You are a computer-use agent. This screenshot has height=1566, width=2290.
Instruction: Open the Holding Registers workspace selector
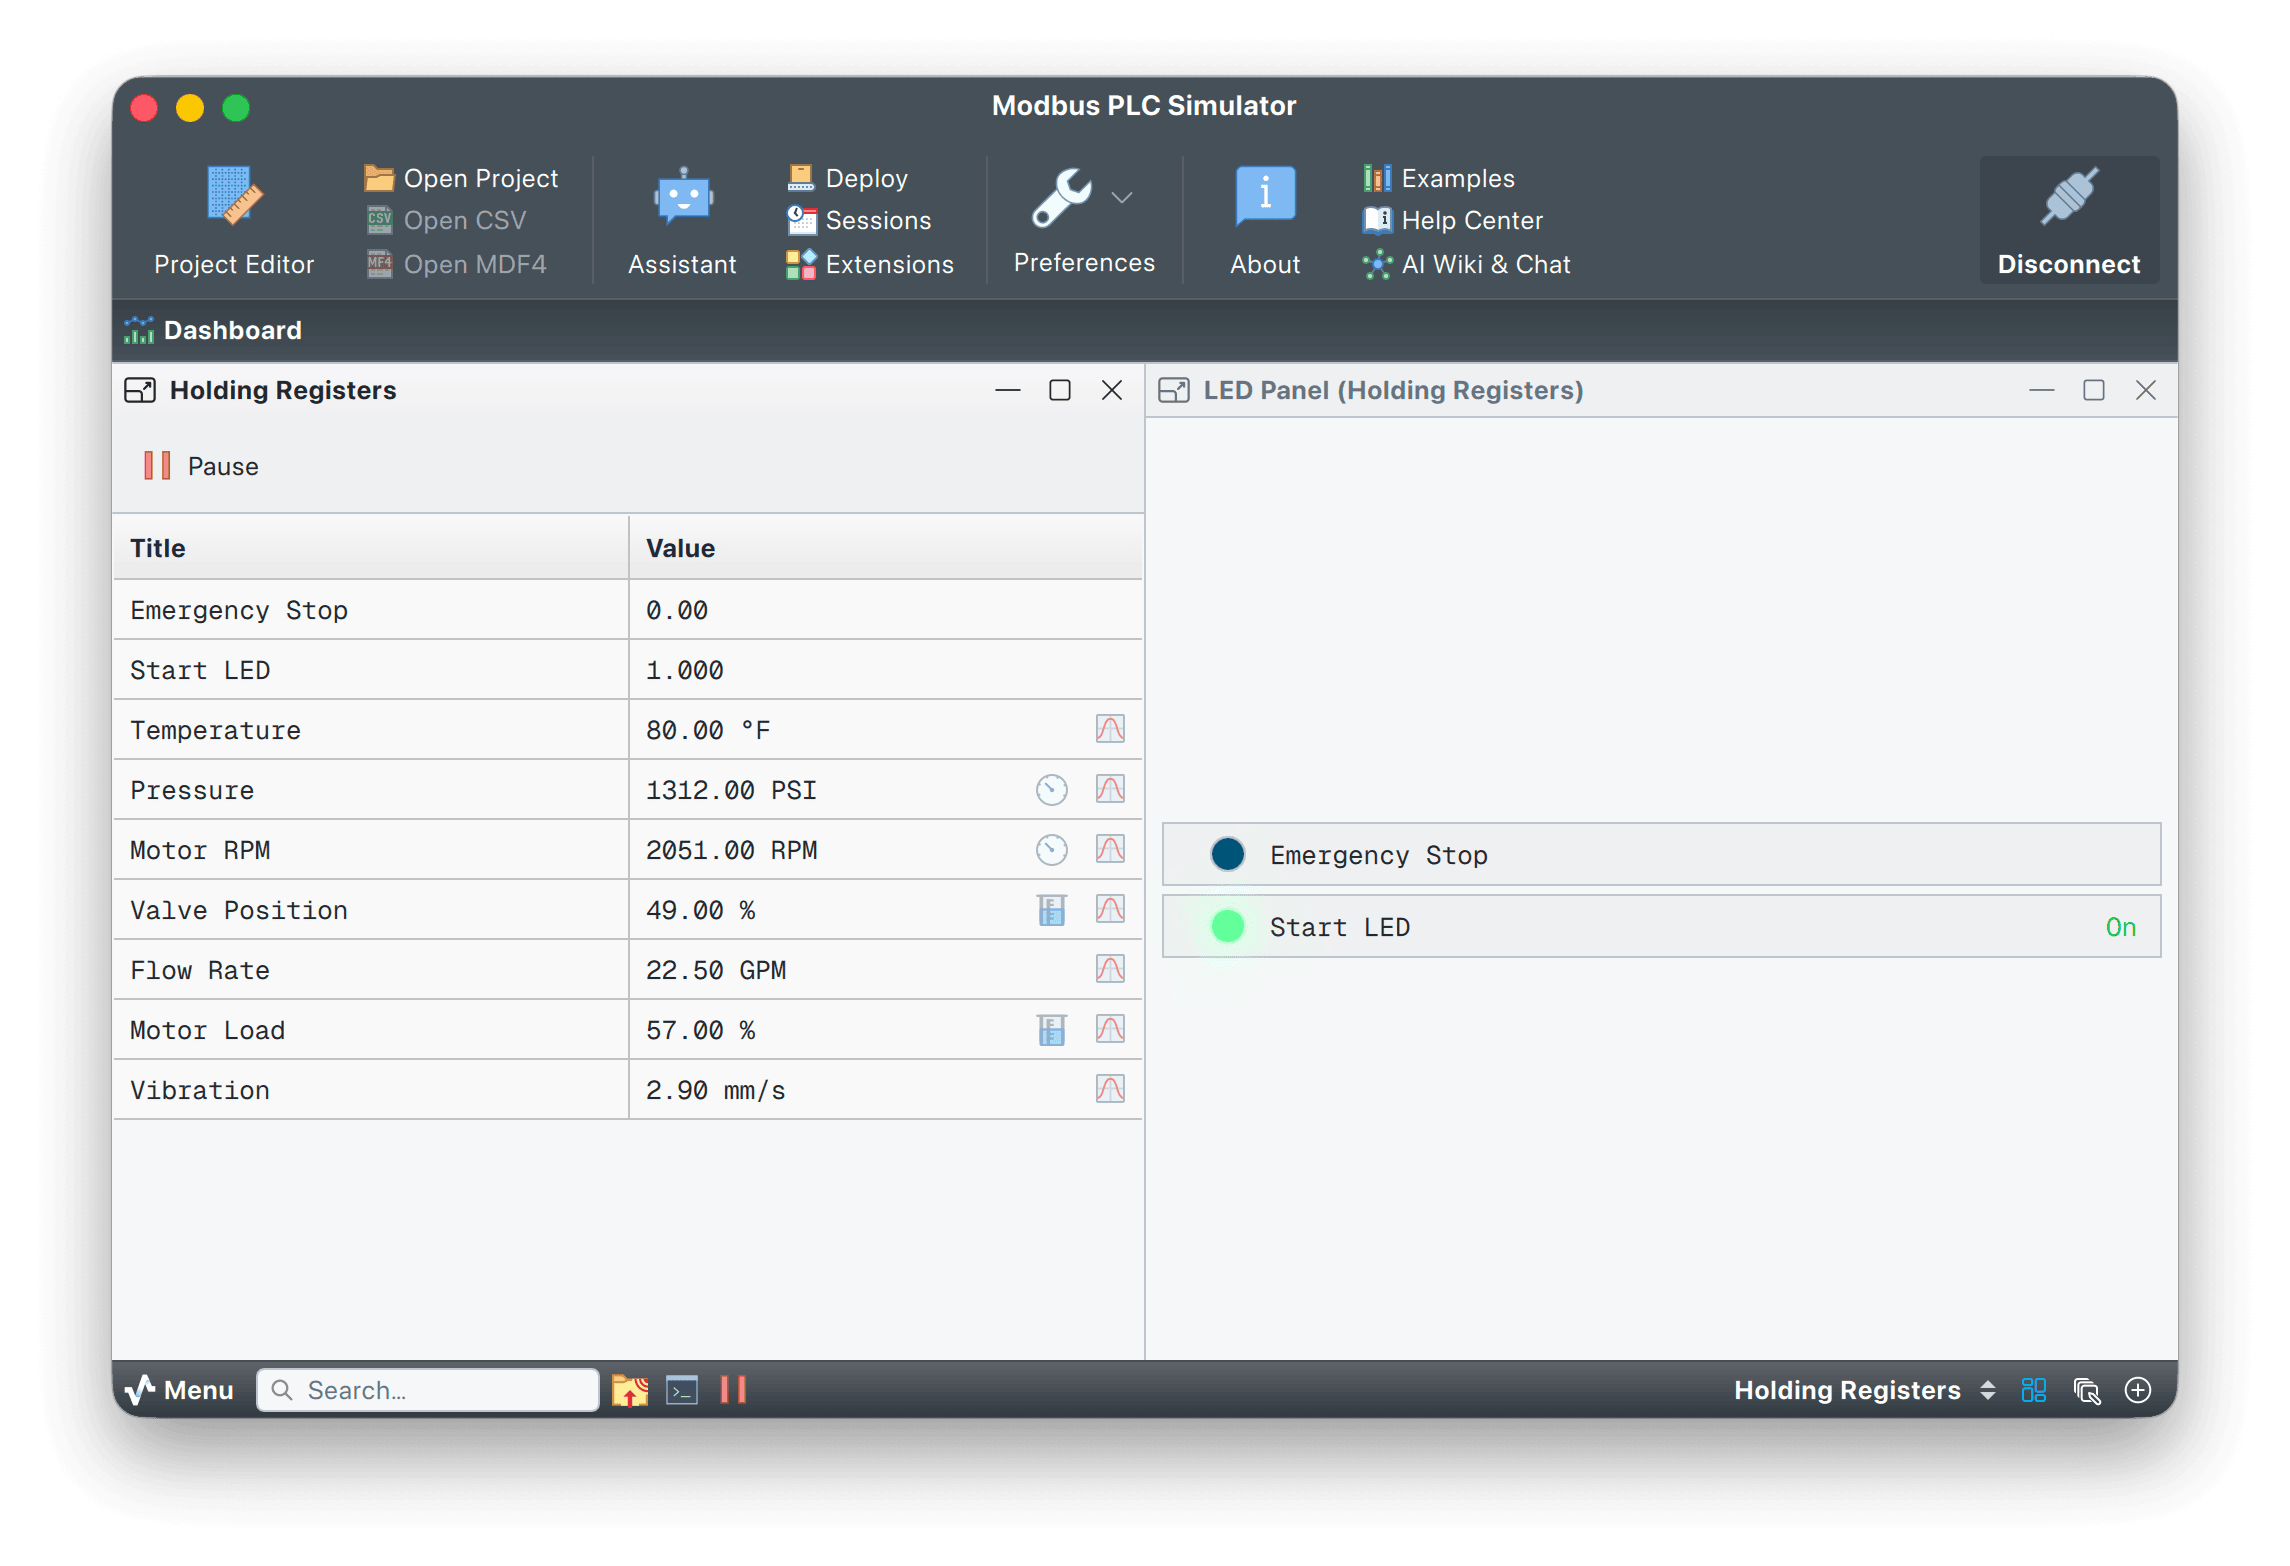[1864, 1390]
